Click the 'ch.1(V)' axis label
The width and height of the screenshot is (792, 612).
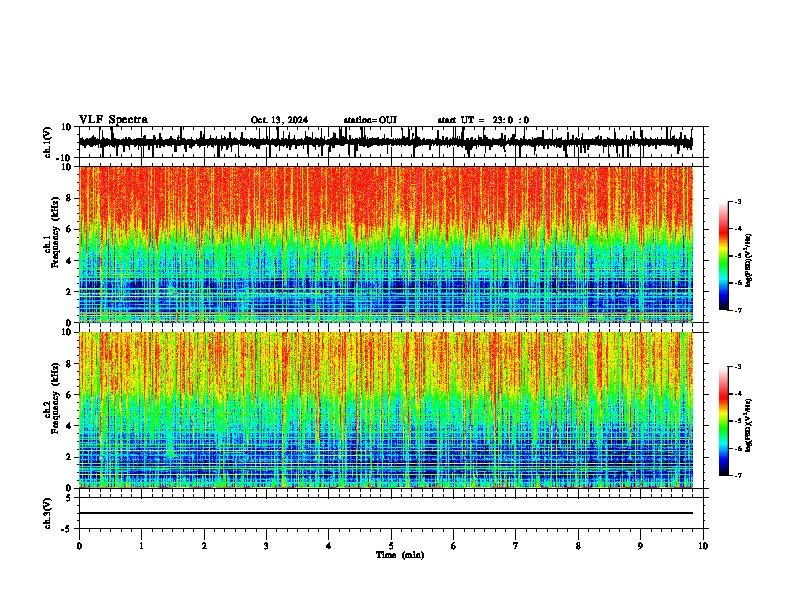click(x=48, y=142)
